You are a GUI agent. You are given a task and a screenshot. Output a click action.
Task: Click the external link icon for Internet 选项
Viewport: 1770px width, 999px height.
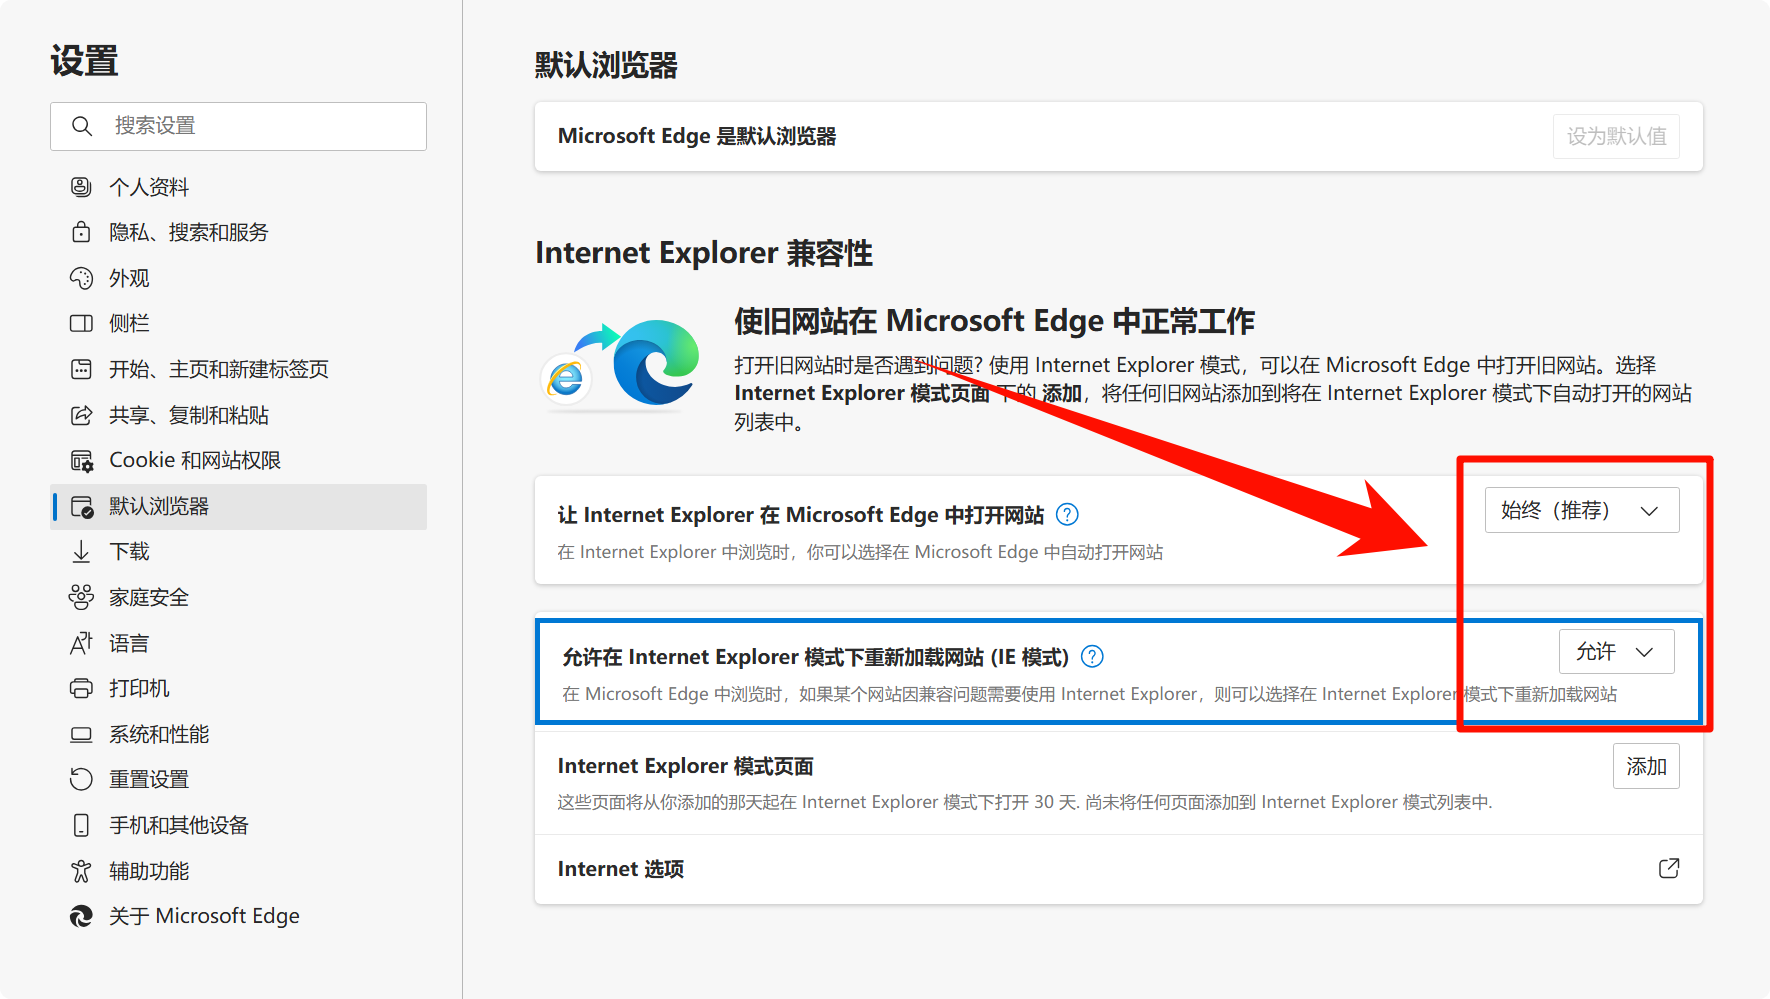[x=1669, y=868]
